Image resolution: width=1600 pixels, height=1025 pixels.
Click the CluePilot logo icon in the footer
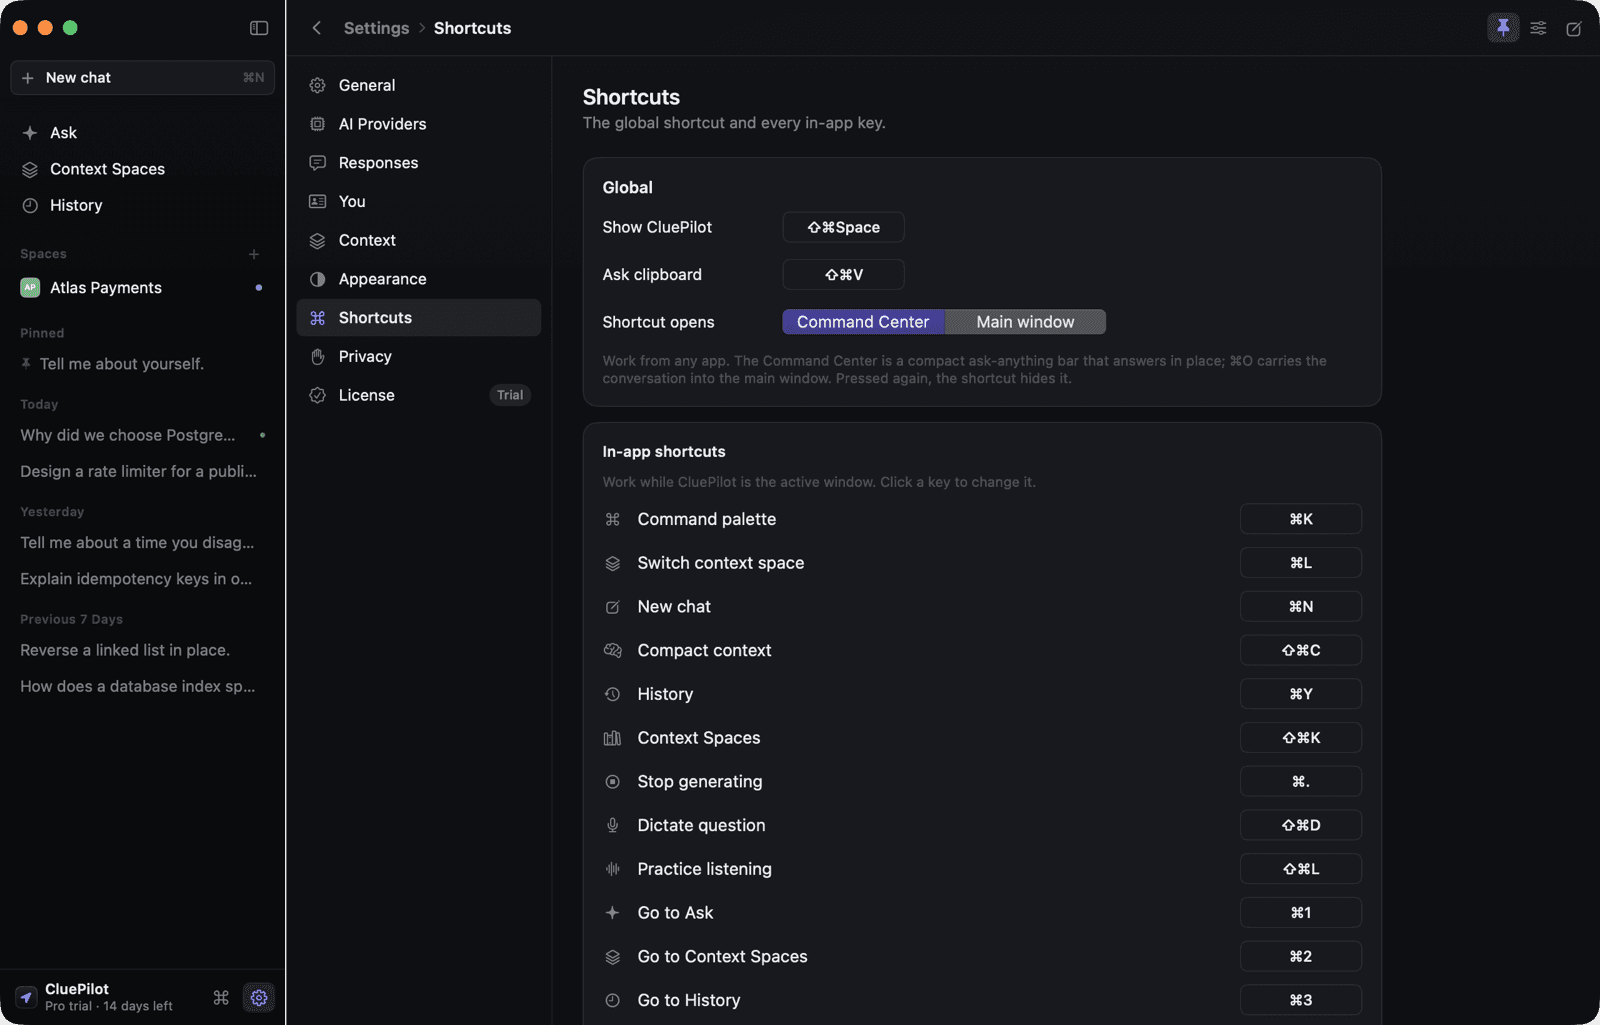point(26,997)
